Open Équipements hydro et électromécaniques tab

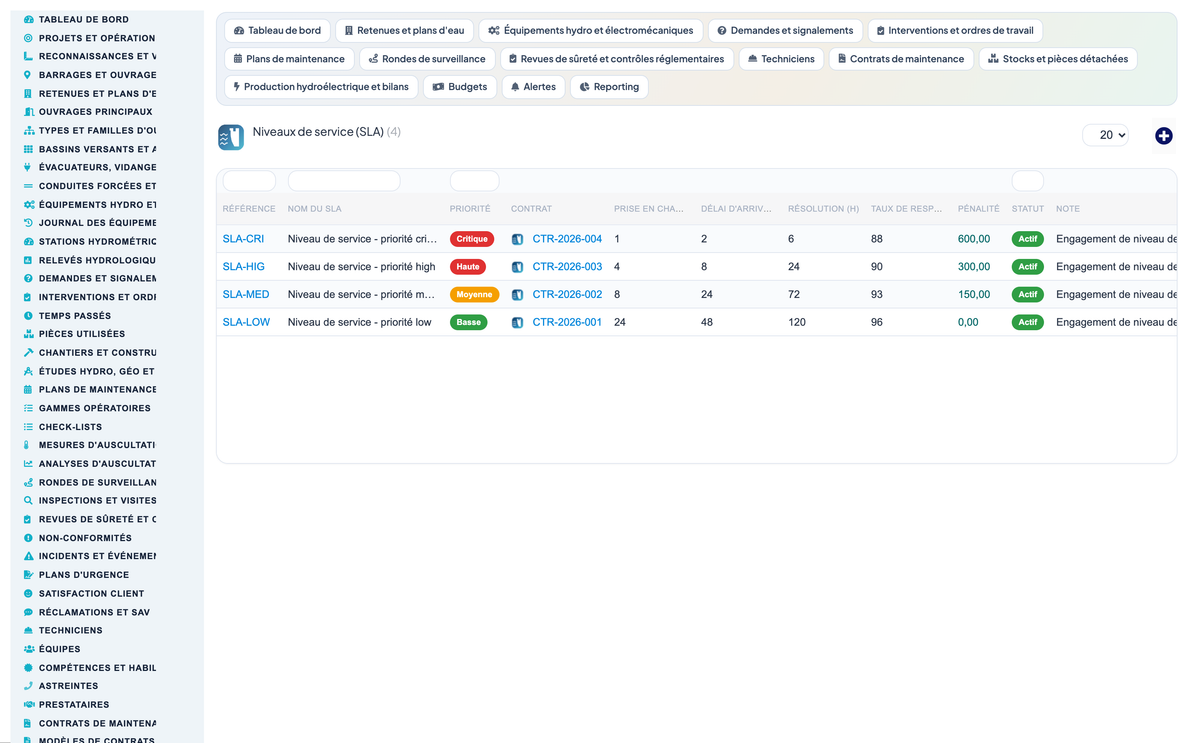(591, 31)
